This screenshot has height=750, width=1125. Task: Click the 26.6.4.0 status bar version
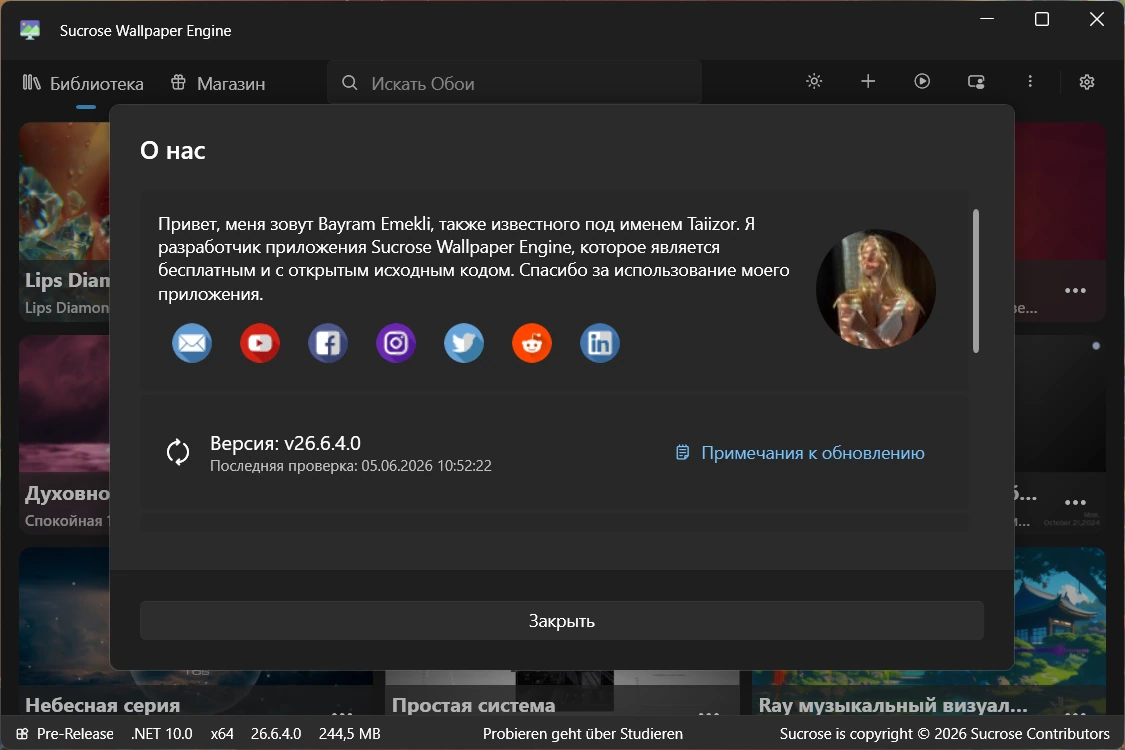276,733
